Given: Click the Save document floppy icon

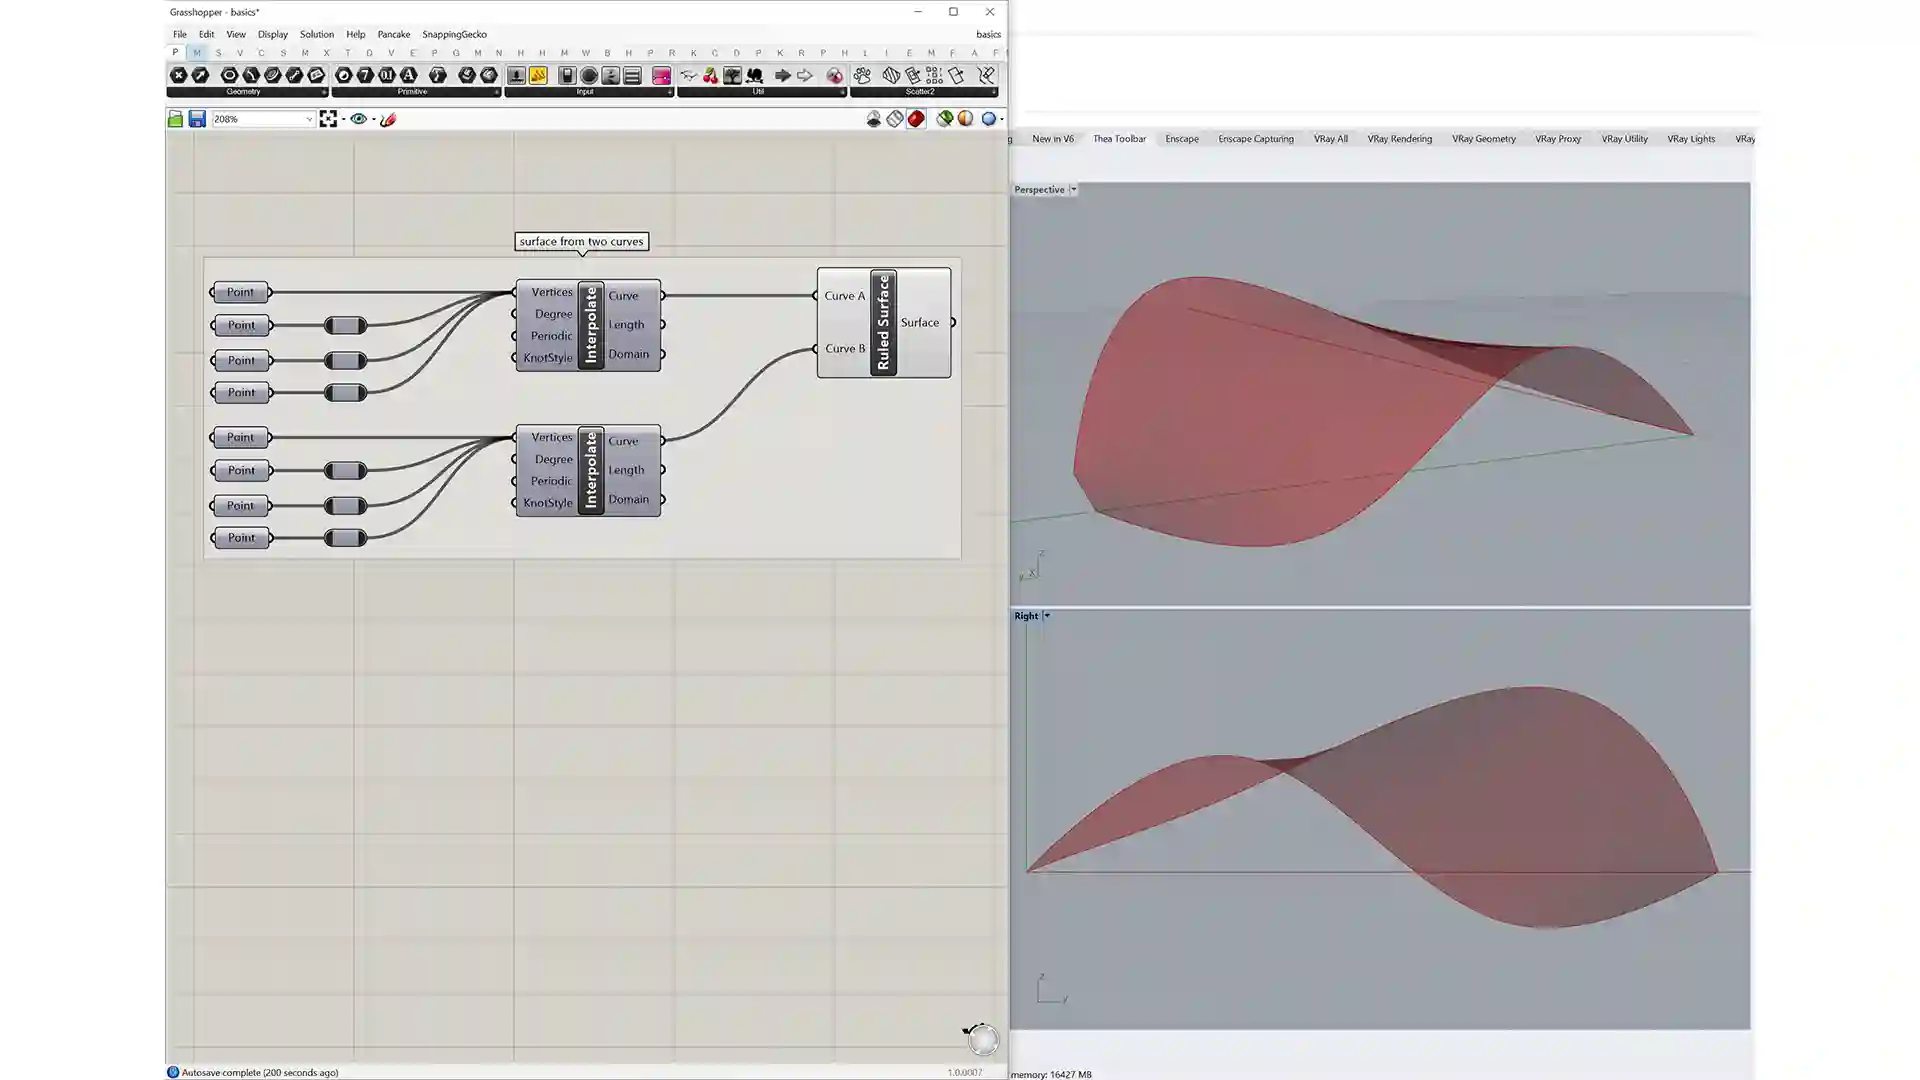Looking at the screenshot, I should [x=197, y=119].
